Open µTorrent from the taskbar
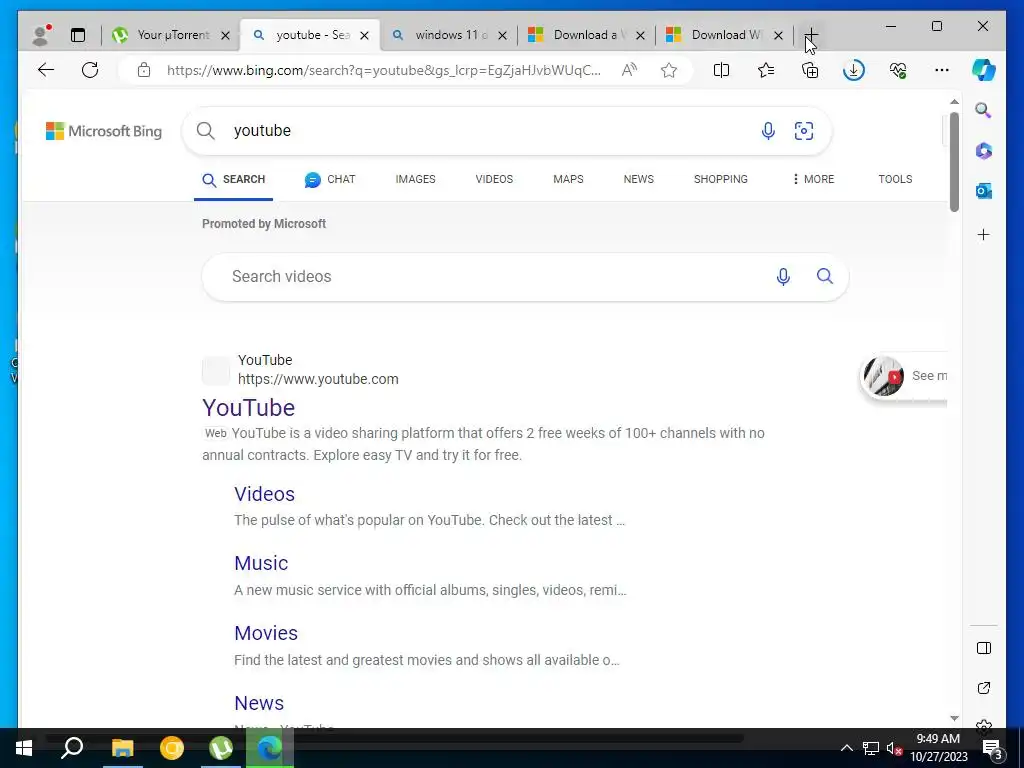This screenshot has width=1024, height=768. [x=221, y=748]
